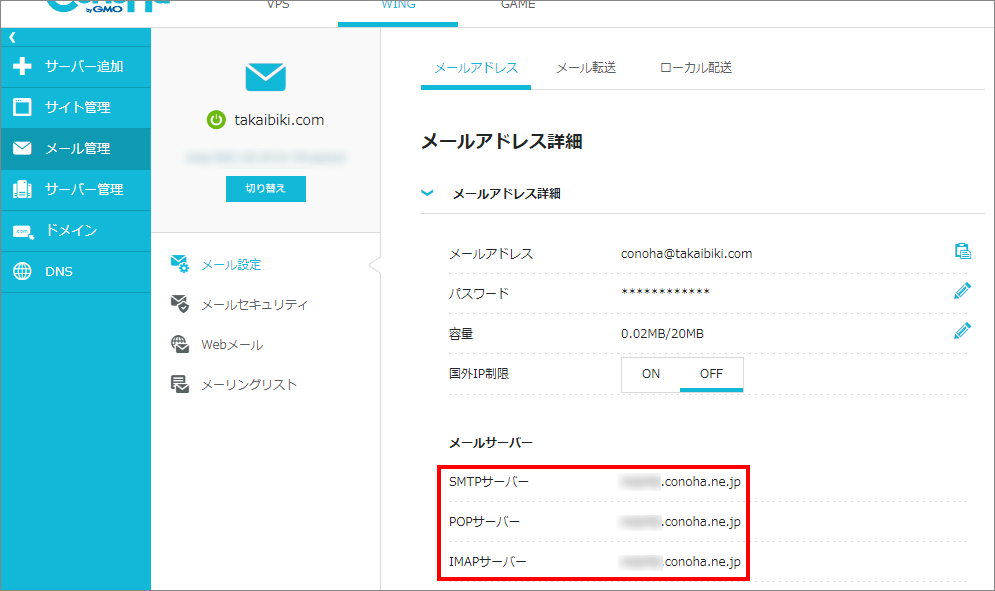Open the Webメール submenu link
The image size is (995, 591).
click(232, 345)
